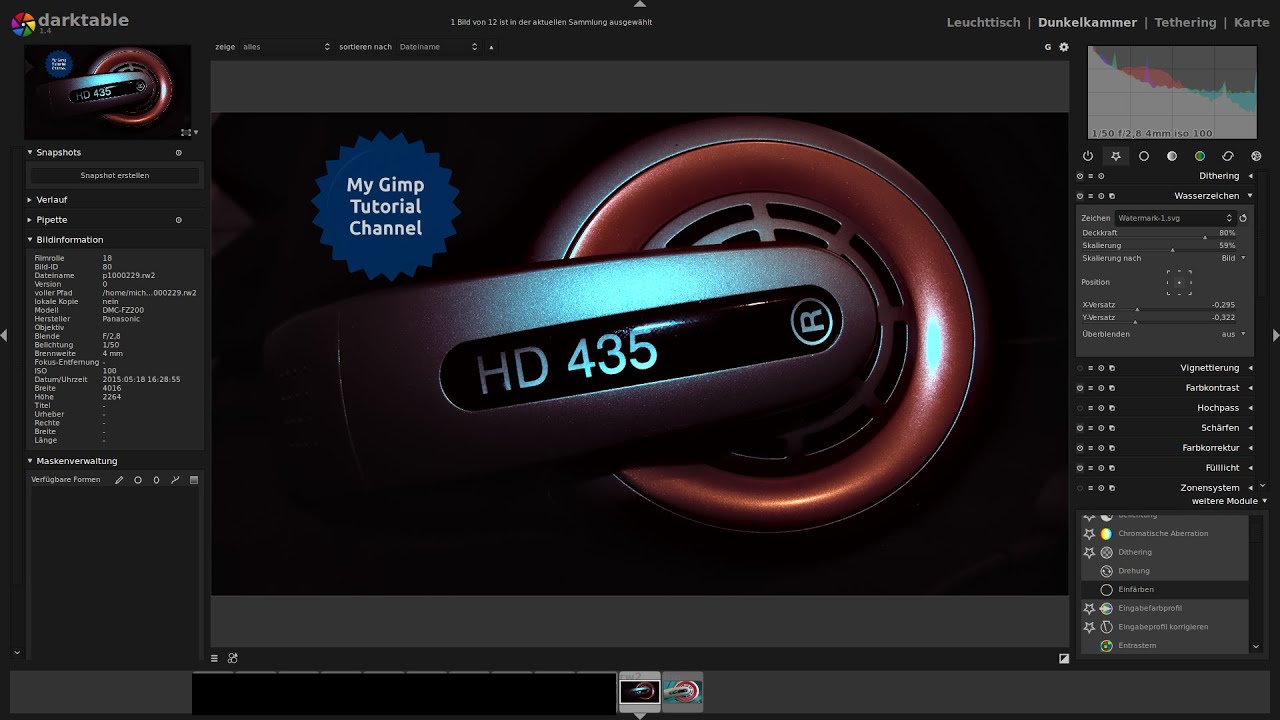Enable the Vignettierung module
Viewport: 1280px width, 720px height.
[1080, 368]
